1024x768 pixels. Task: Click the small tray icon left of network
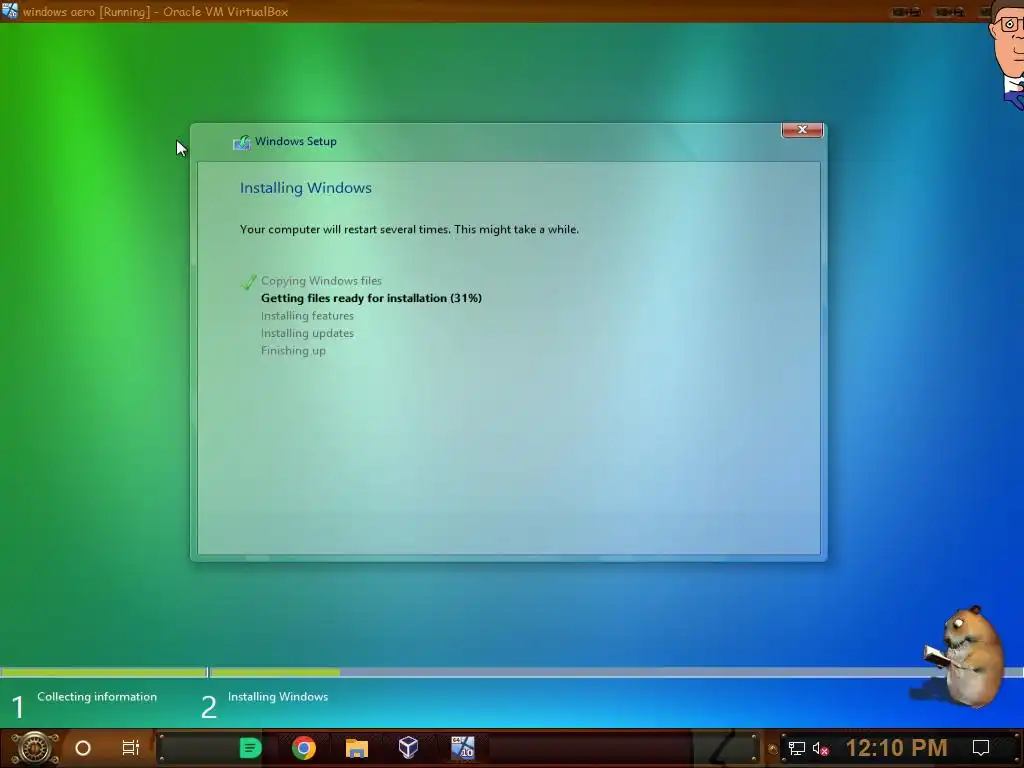tap(773, 749)
